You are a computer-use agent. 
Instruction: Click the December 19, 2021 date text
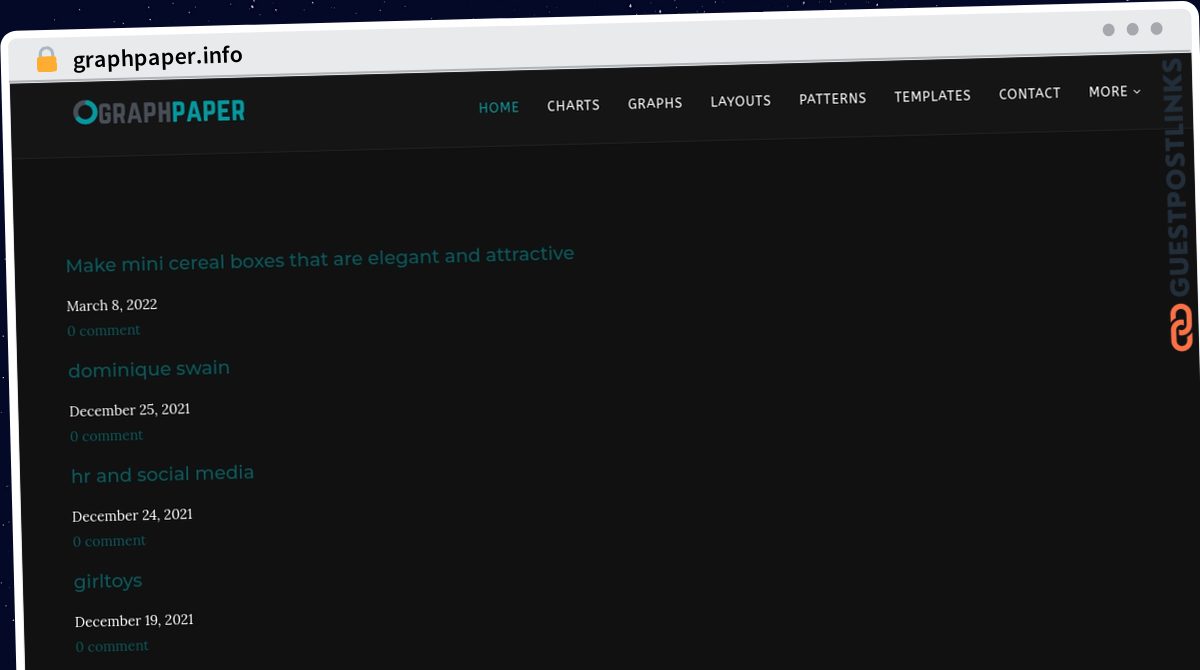(135, 621)
